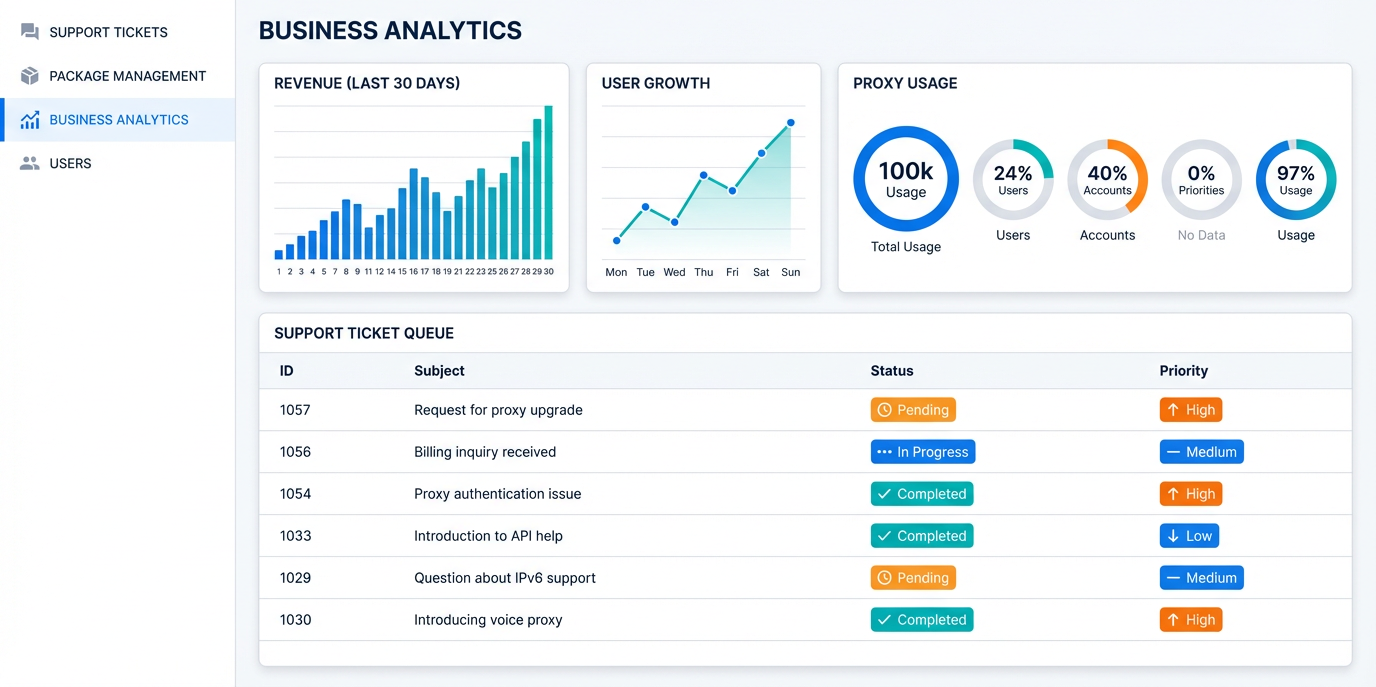Click the Status column header

point(892,371)
